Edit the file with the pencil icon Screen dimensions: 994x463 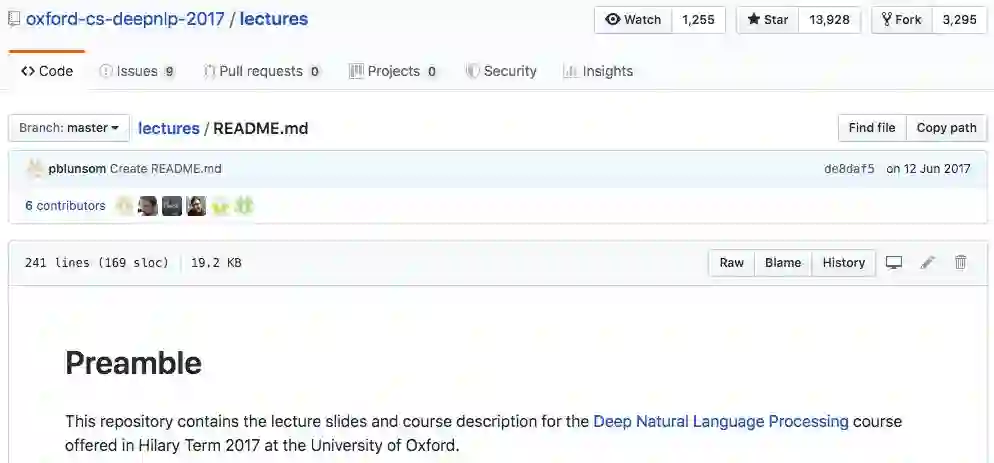(928, 263)
